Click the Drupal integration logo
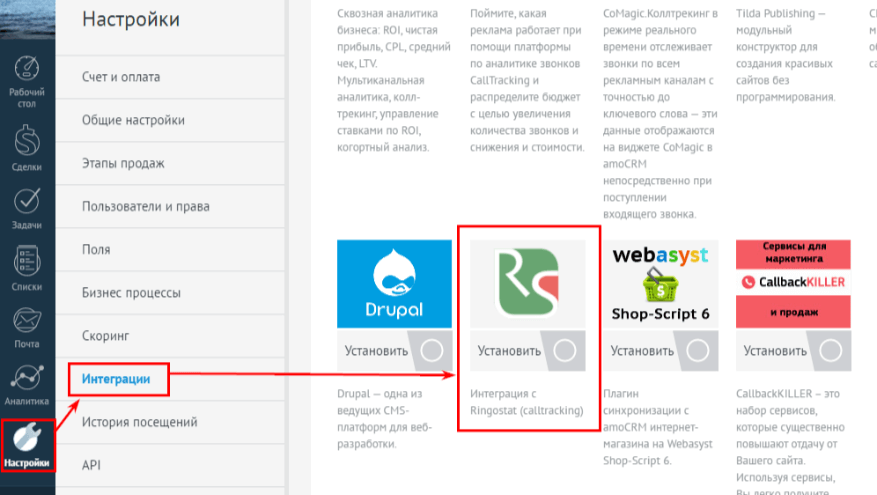 point(394,284)
